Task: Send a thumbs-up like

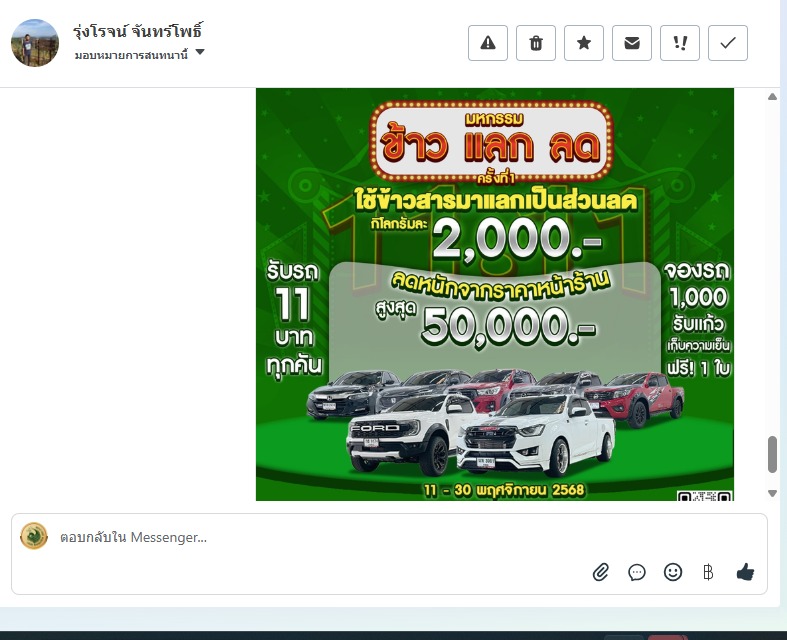Action: pos(745,572)
